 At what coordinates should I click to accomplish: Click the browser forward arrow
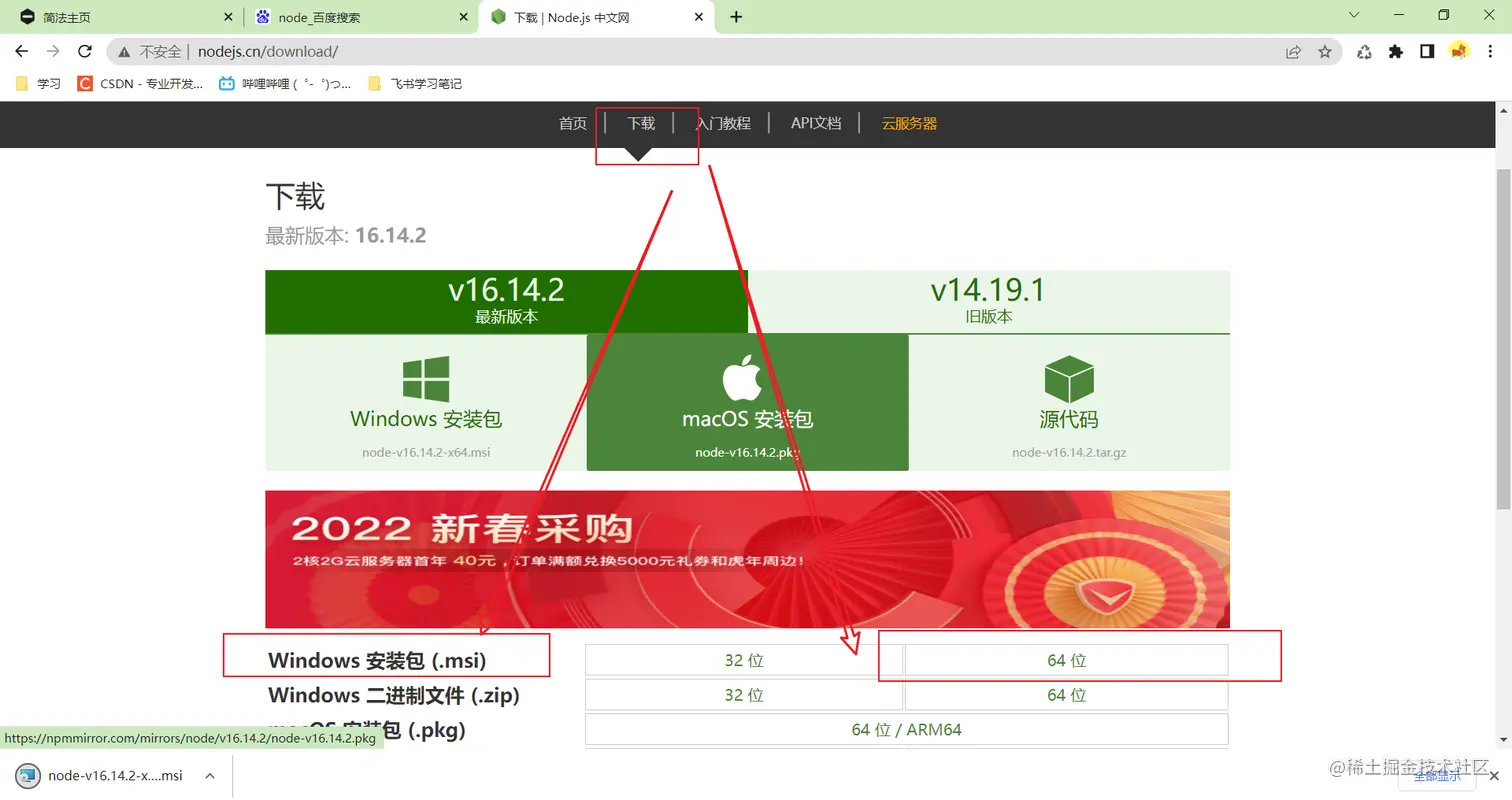pyautogui.click(x=53, y=51)
